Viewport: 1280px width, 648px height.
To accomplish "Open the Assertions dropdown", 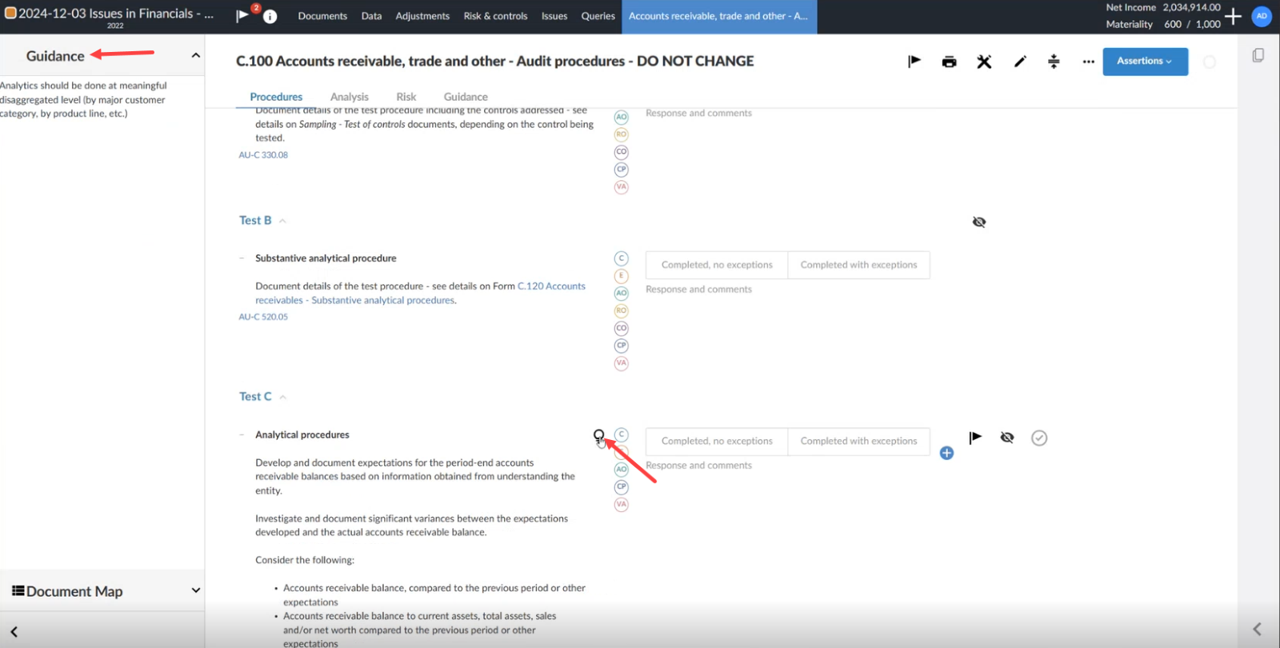I will tap(1145, 61).
